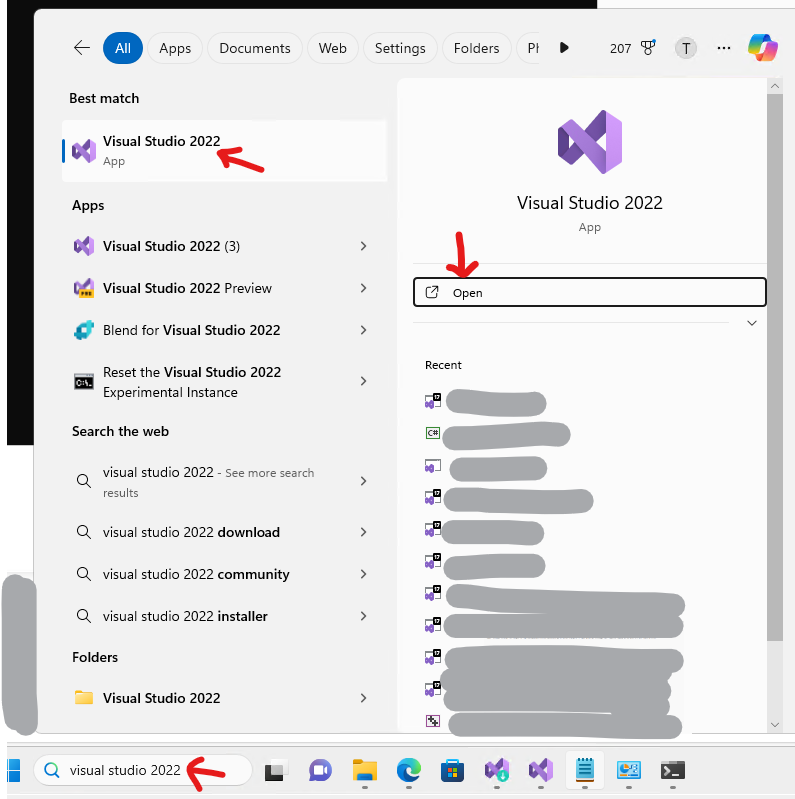
Task: Expand the 'visual studio 2022 installer' chevron
Action: pyautogui.click(x=363, y=616)
